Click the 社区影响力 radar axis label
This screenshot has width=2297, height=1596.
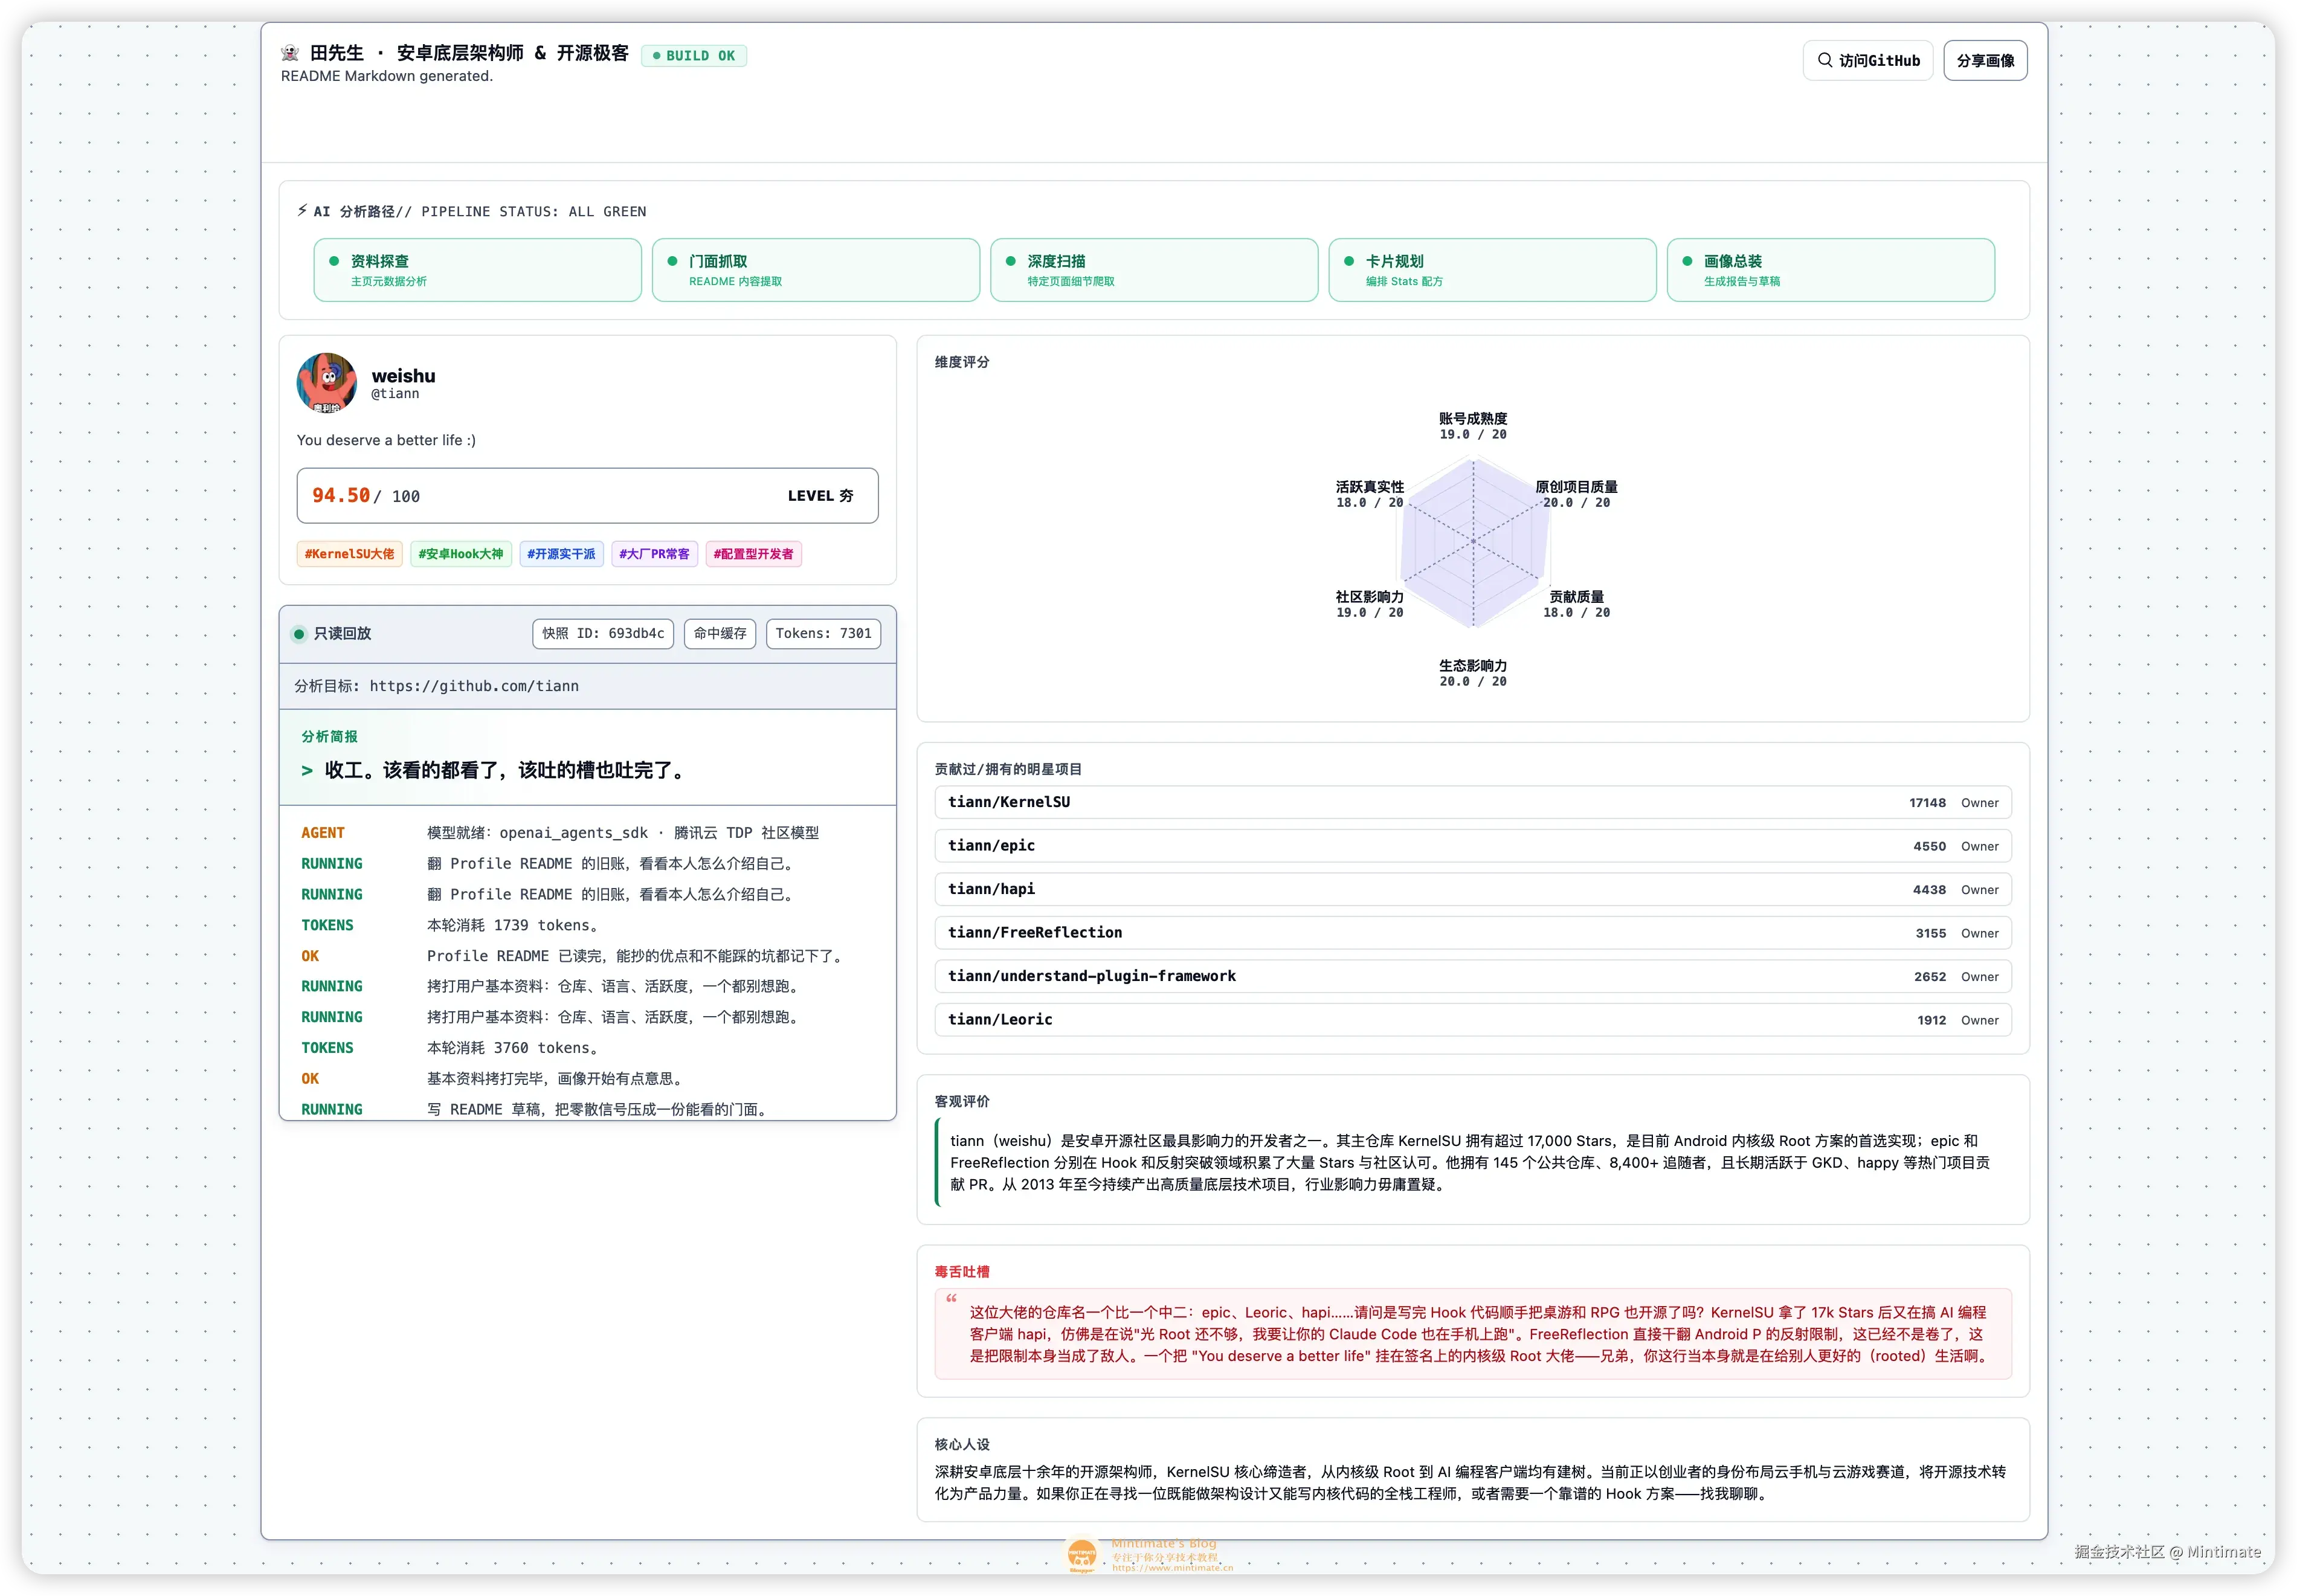(1369, 596)
